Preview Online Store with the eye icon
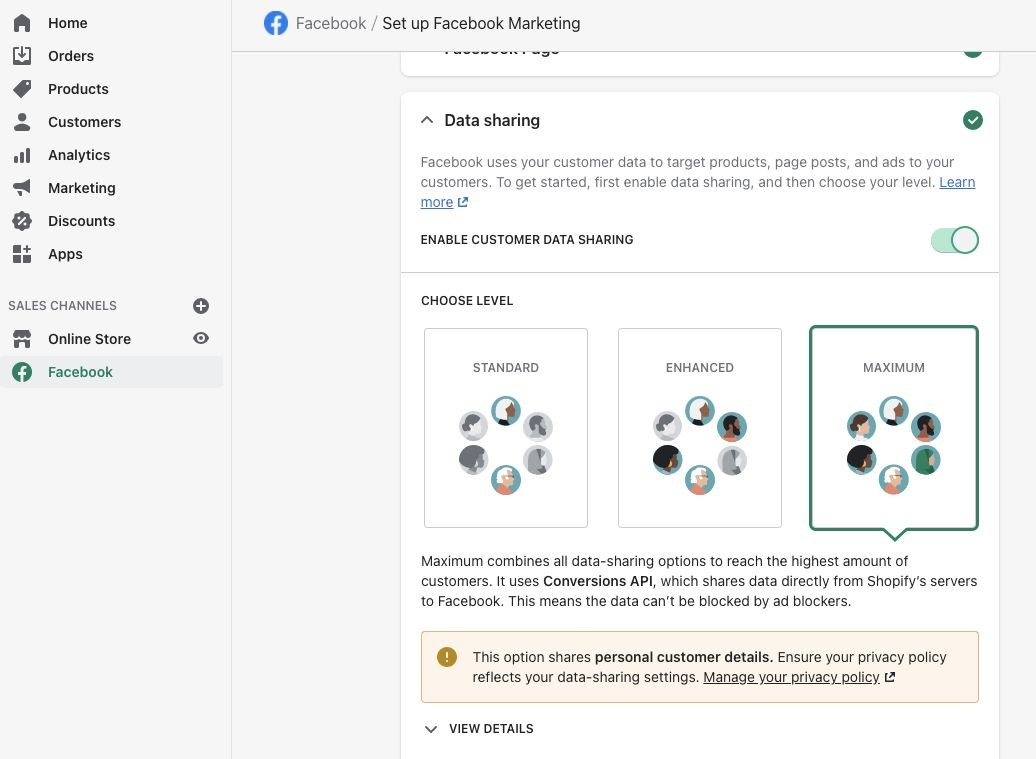This screenshot has width=1036, height=759. (x=201, y=339)
